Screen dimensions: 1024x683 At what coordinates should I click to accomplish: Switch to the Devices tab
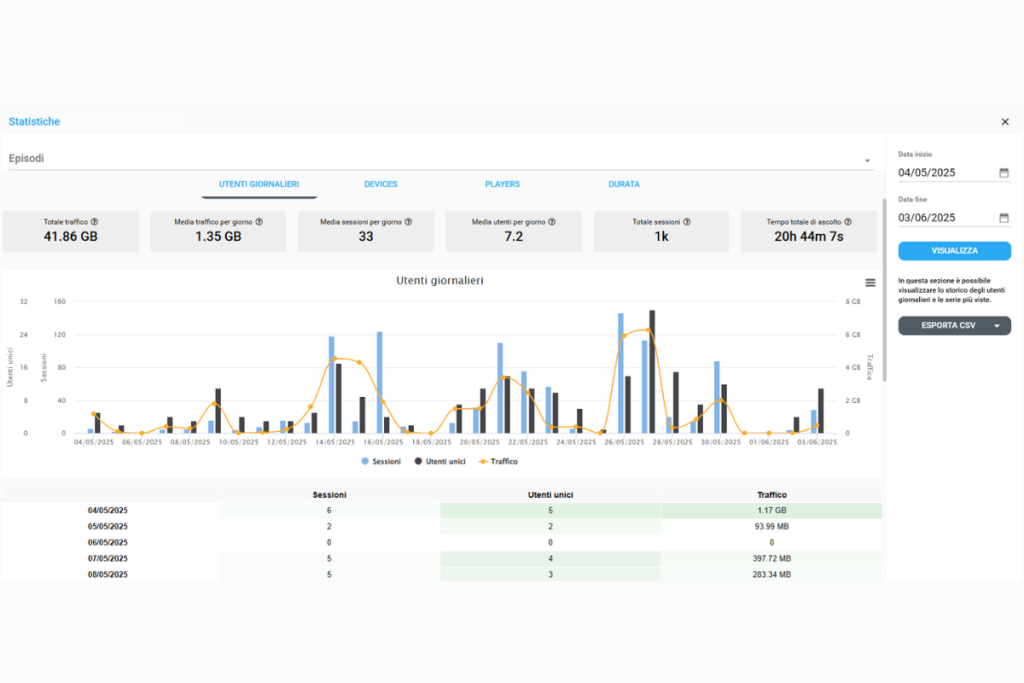(x=381, y=185)
